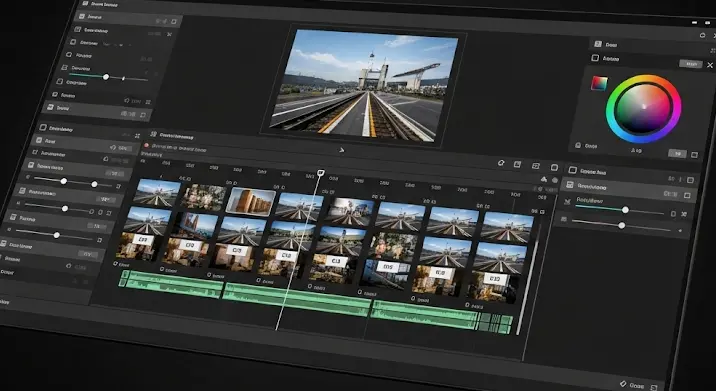The image size is (716, 391).
Task: Click the diamond icon in the bottom right status bar
Action: 622,384
